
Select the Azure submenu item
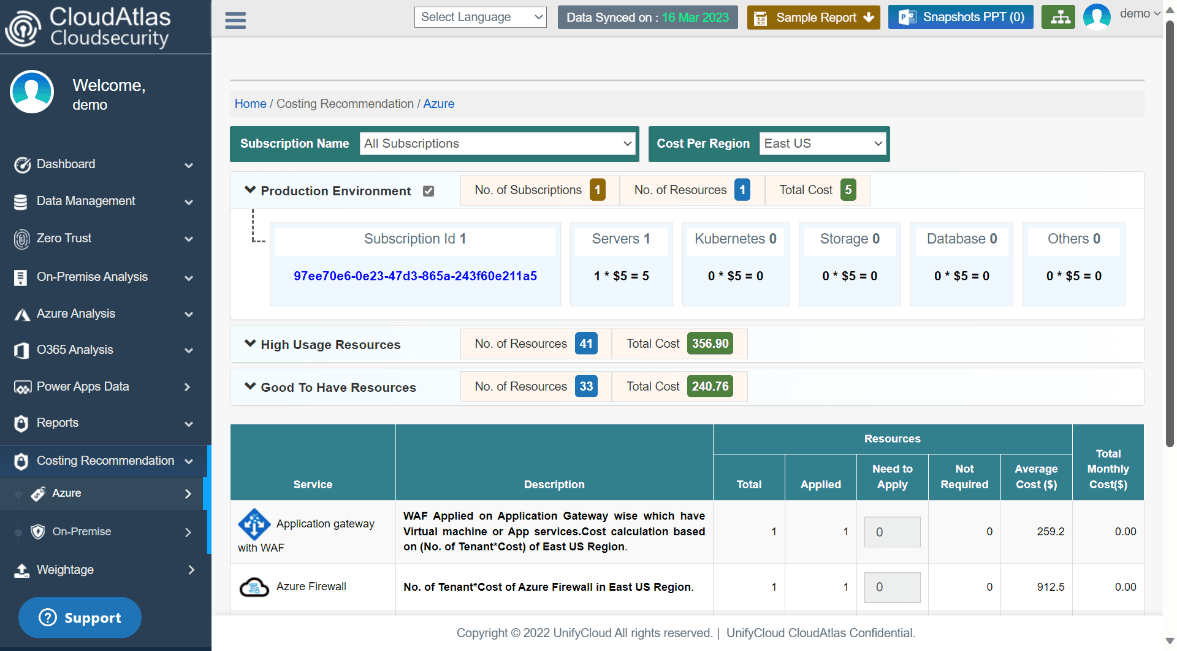coord(104,493)
